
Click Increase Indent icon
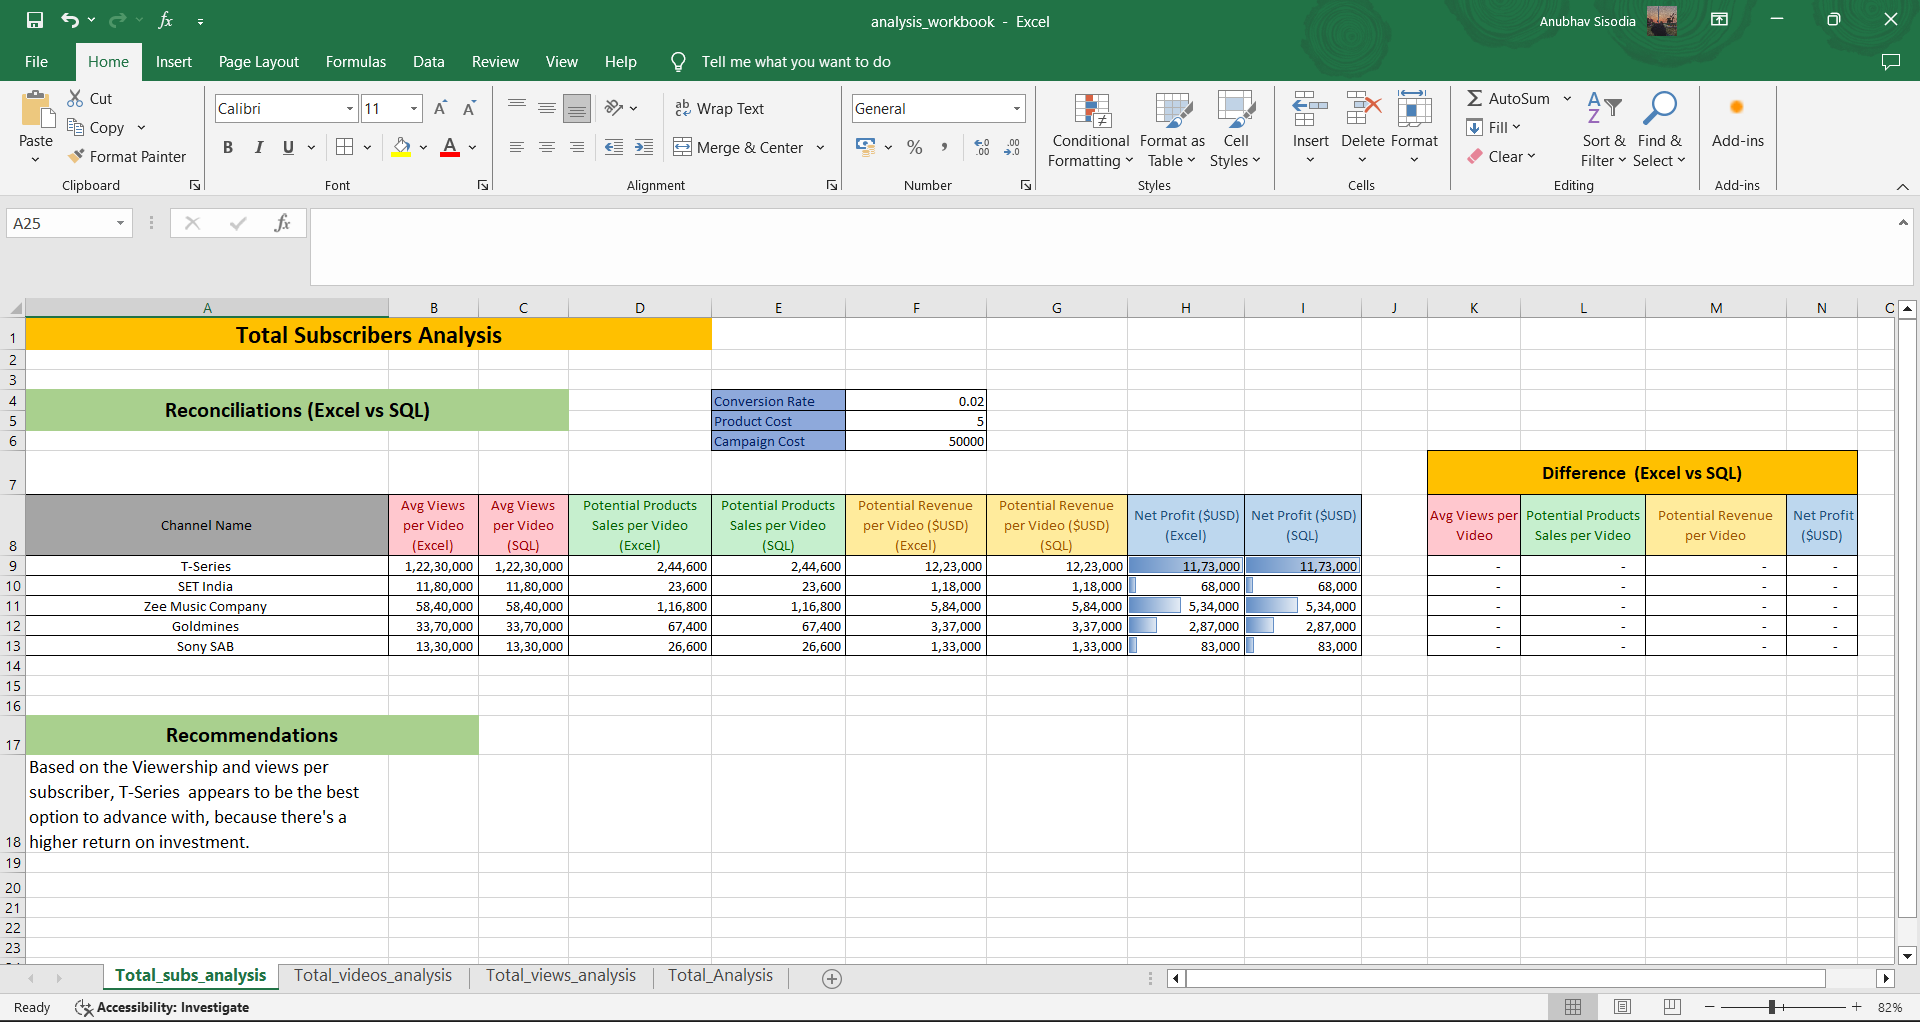click(644, 147)
